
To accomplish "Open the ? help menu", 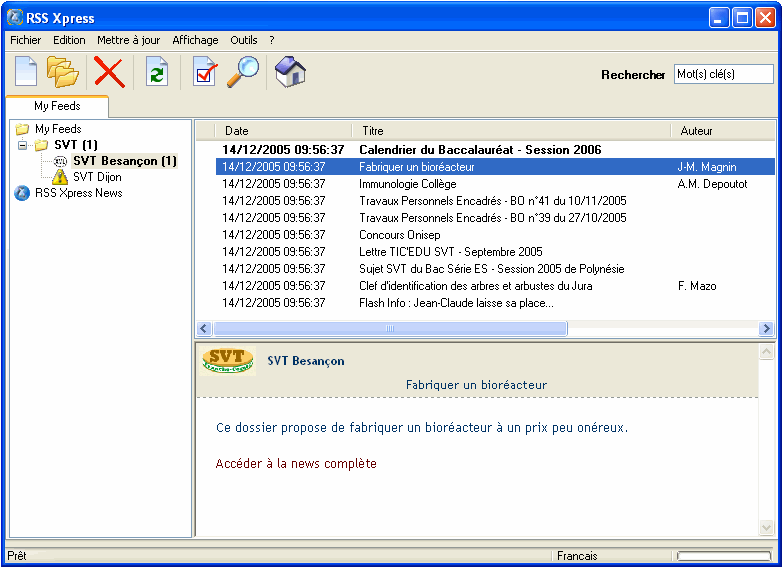I will 272,40.
